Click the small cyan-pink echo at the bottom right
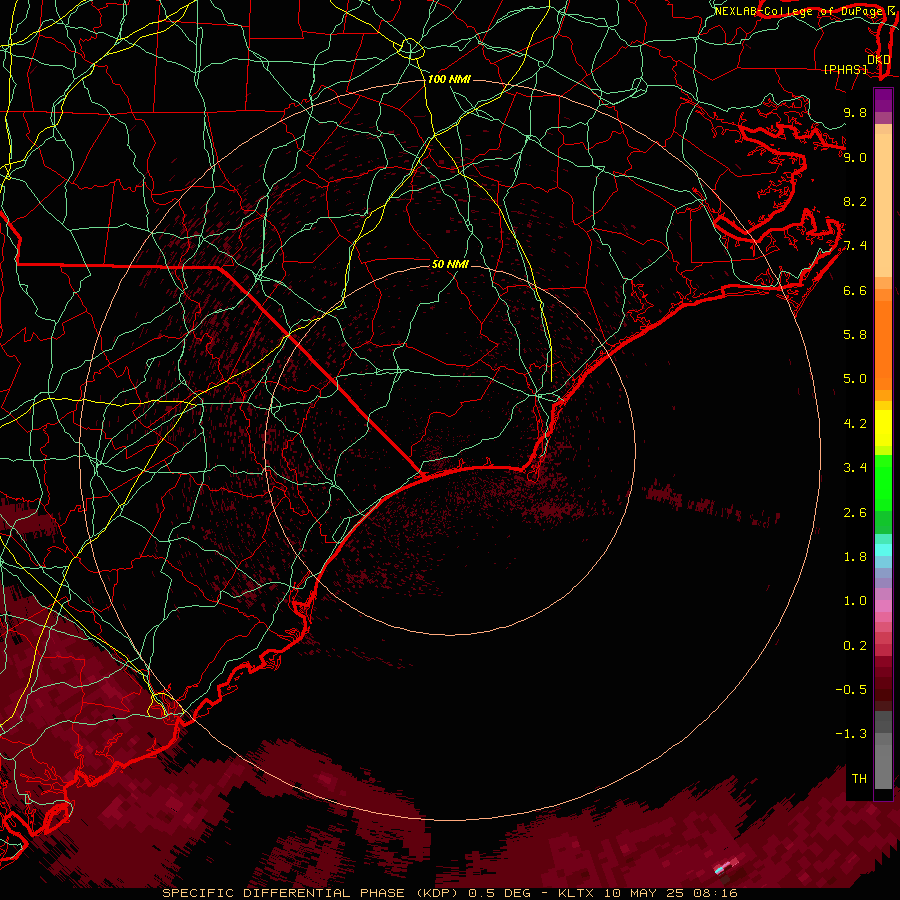900x900 pixels. click(x=726, y=866)
